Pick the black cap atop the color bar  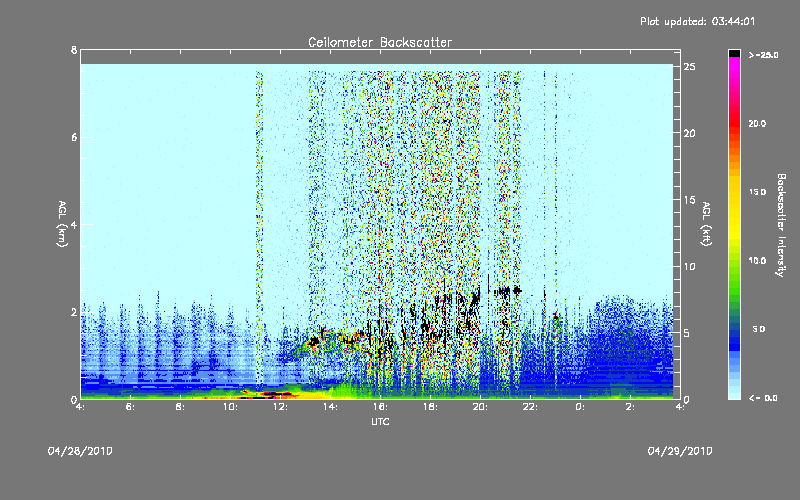pyautogui.click(x=734, y=52)
